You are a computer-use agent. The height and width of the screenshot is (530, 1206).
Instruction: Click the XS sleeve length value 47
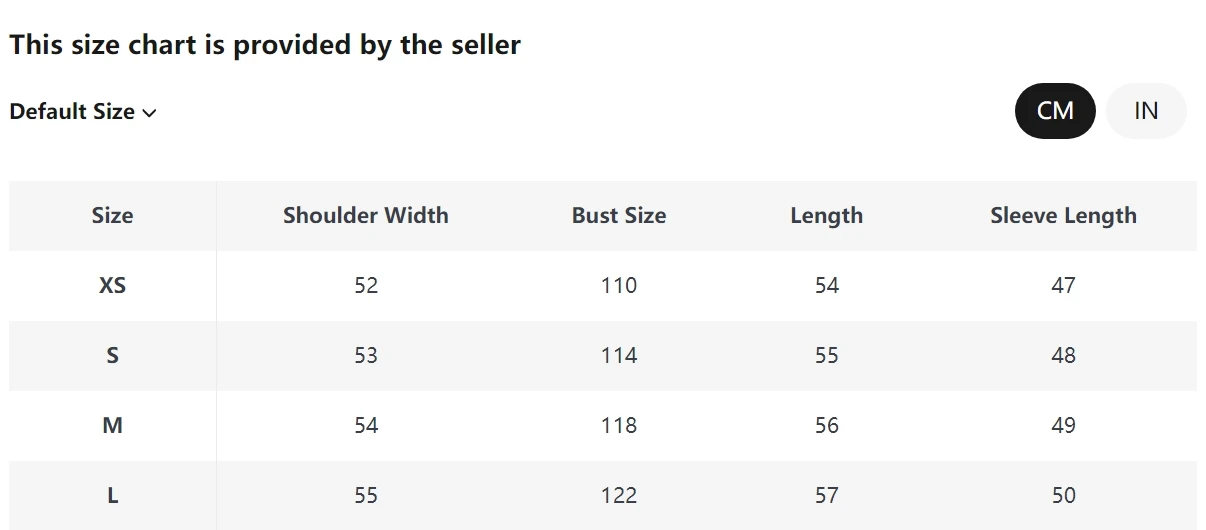coord(1063,286)
